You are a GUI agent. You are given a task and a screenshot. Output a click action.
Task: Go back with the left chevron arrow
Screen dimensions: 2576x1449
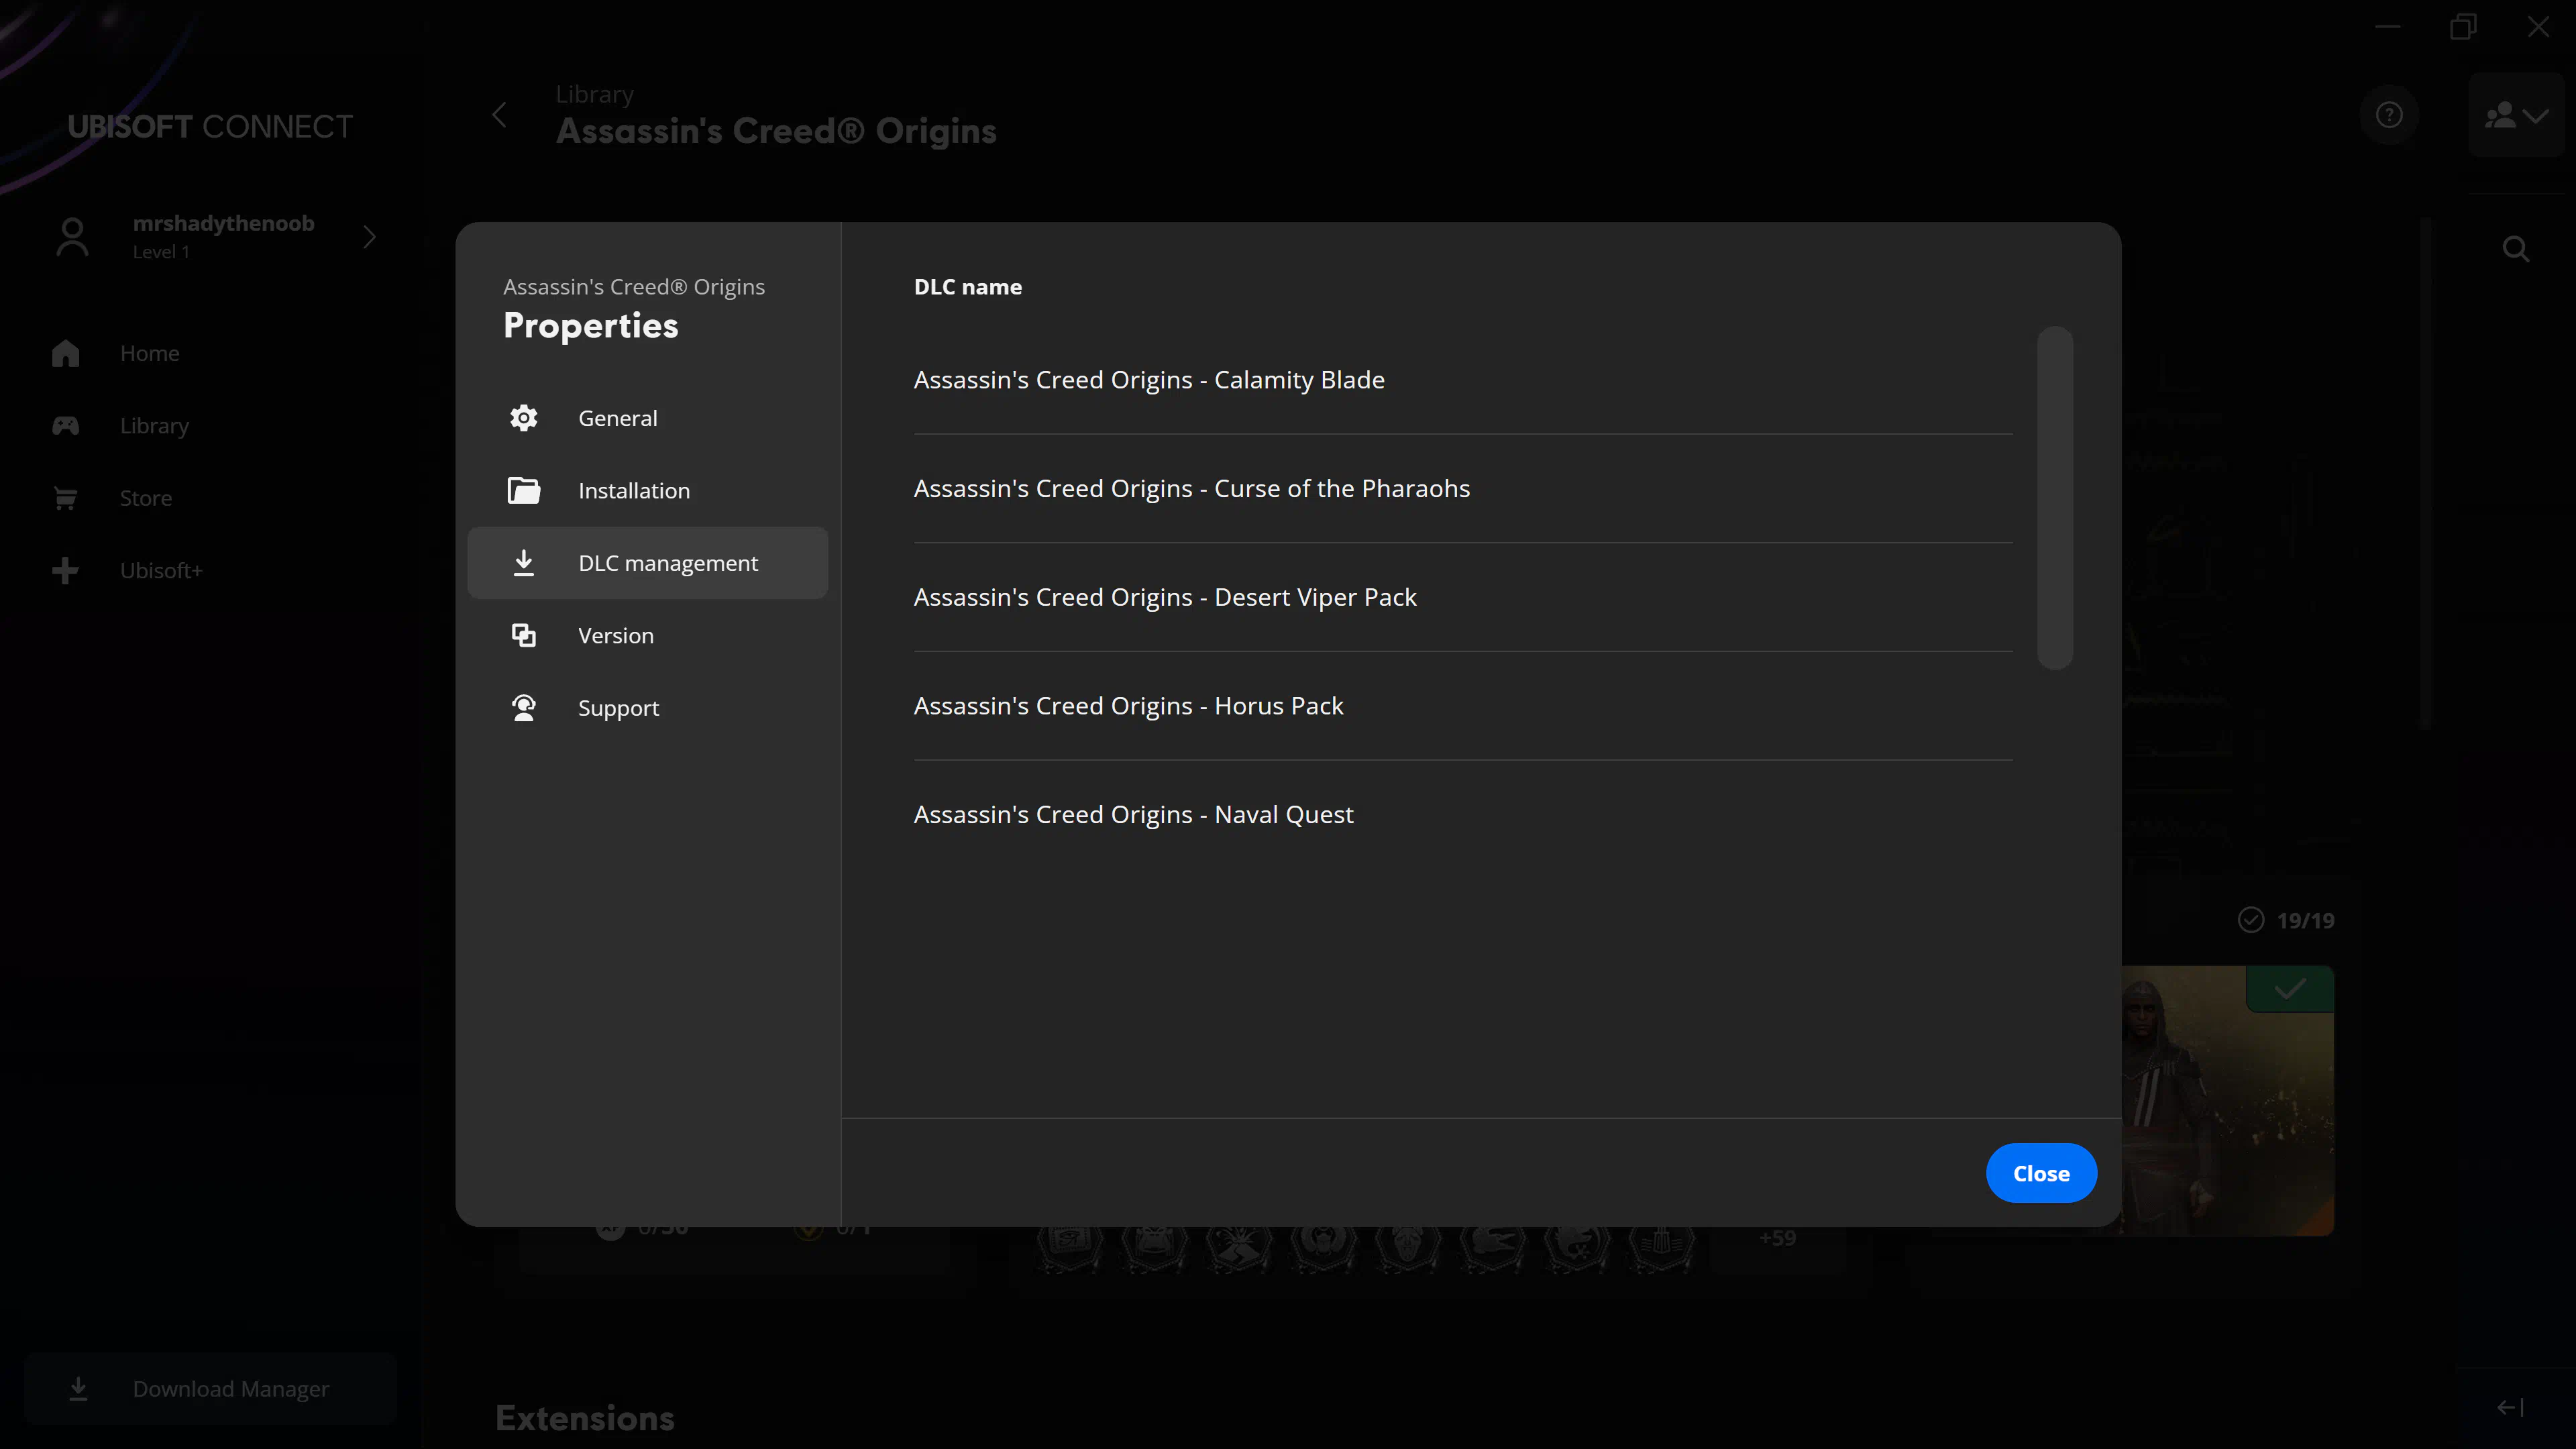[499, 115]
